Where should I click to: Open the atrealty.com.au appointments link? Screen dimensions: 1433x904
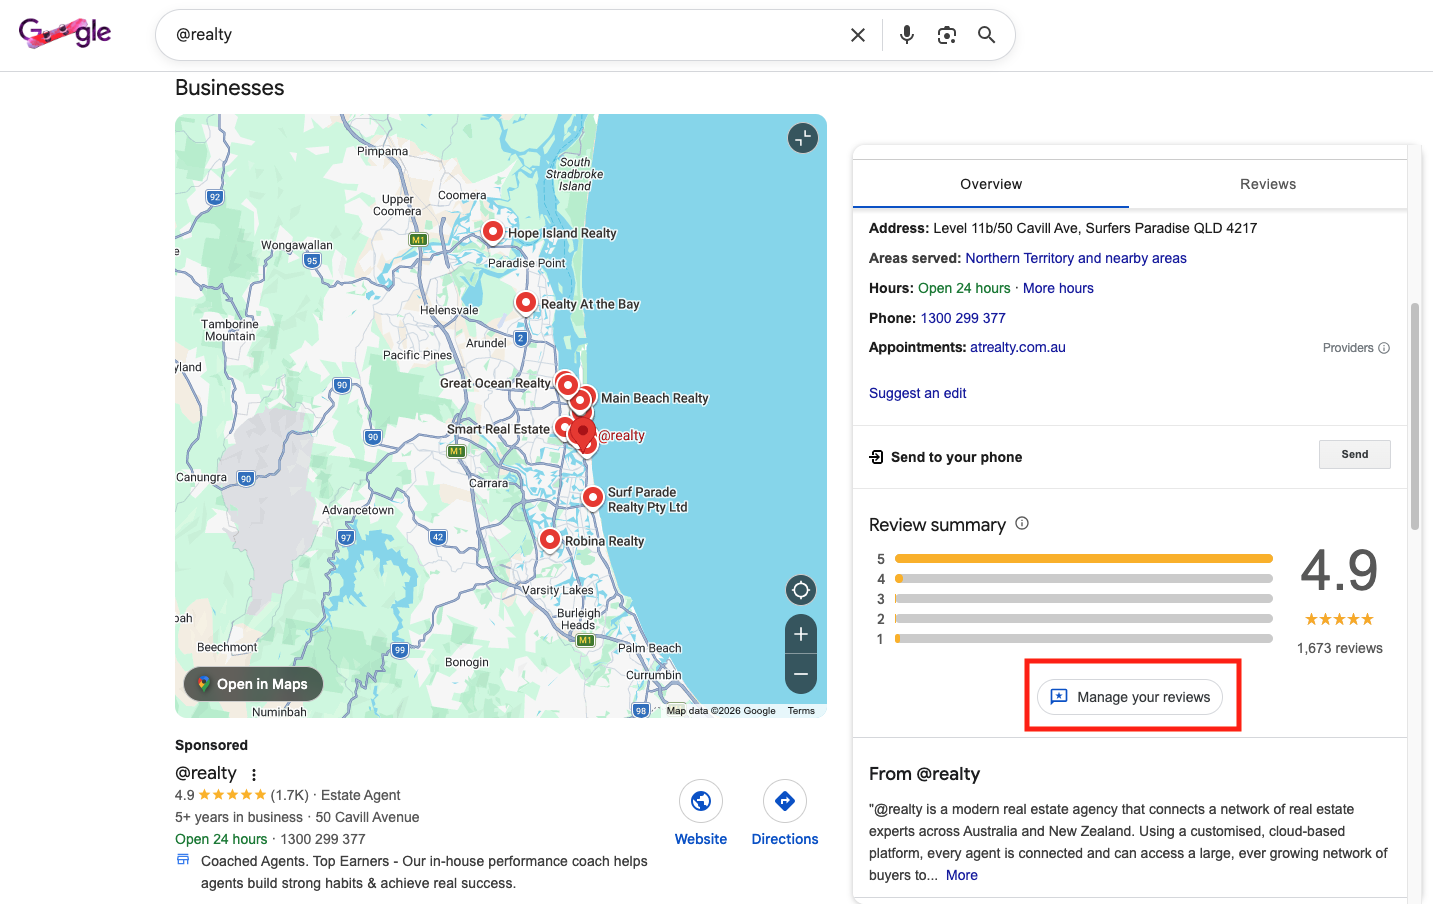pyautogui.click(x=1017, y=347)
